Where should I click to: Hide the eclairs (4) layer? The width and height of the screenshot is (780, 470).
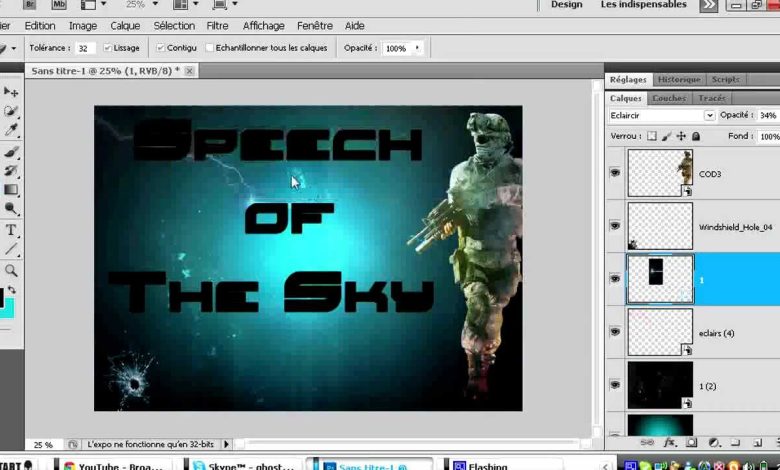point(615,332)
